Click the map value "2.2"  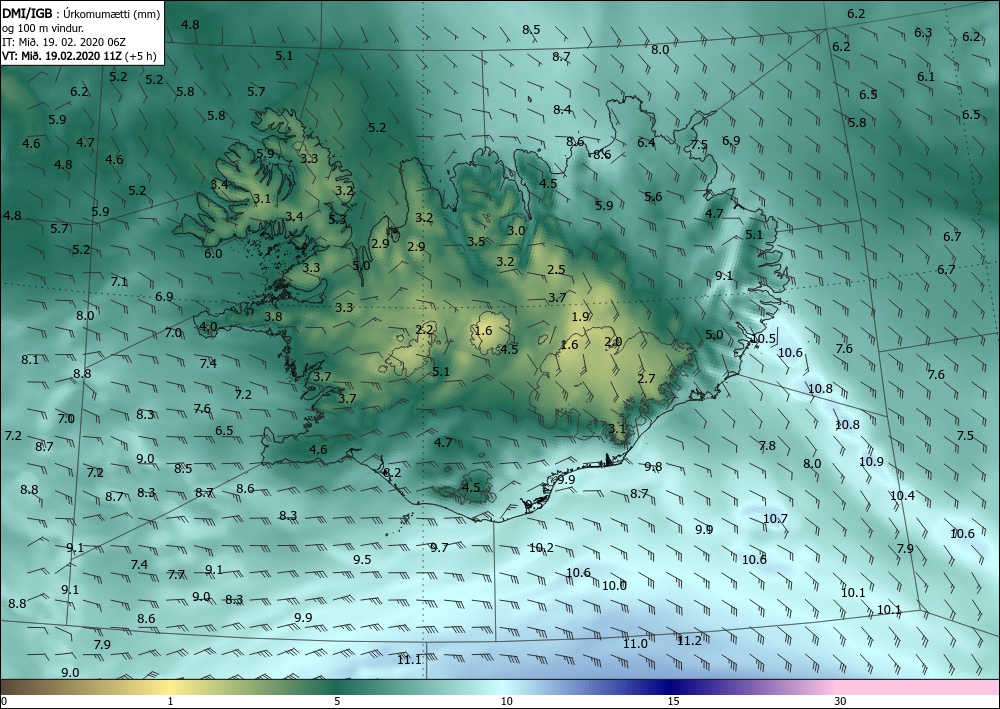click(424, 330)
